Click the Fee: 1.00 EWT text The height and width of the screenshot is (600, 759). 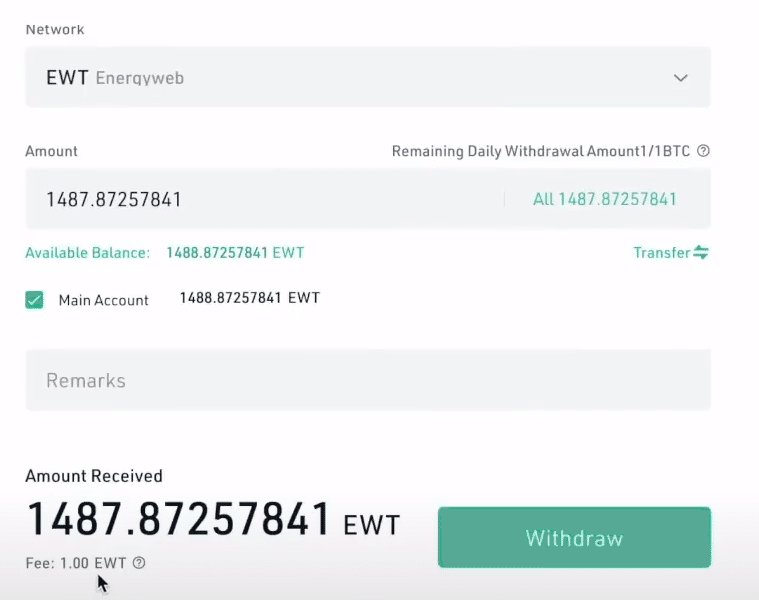pos(76,563)
